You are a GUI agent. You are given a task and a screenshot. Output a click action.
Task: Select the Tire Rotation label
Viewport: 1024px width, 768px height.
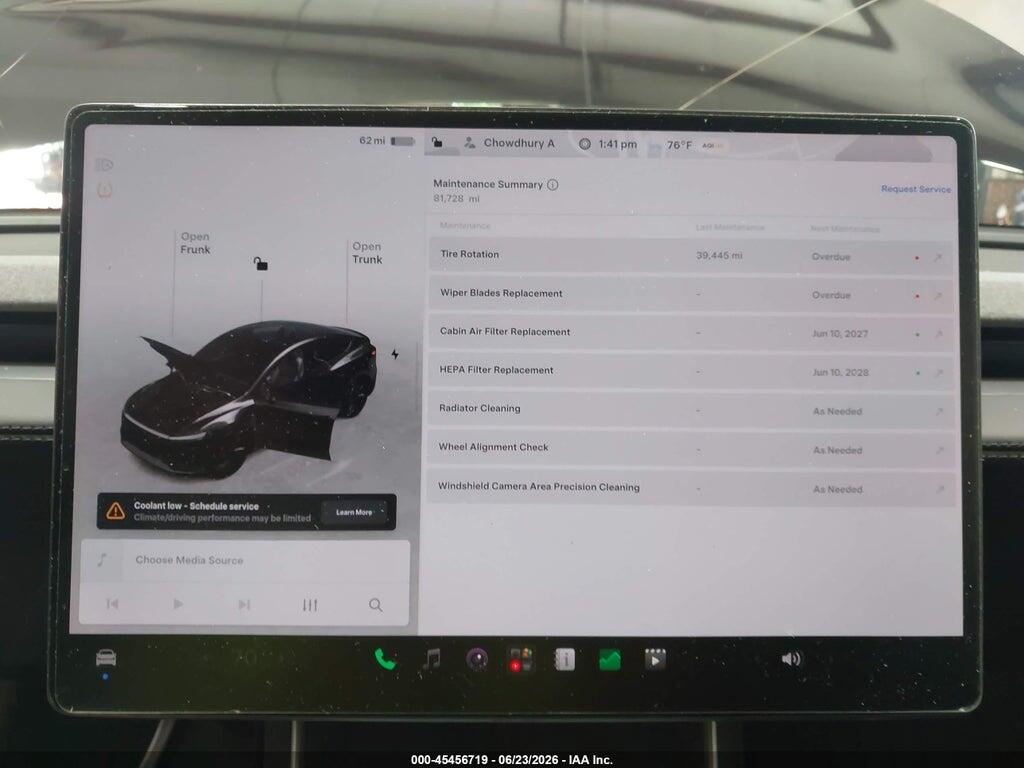(470, 254)
